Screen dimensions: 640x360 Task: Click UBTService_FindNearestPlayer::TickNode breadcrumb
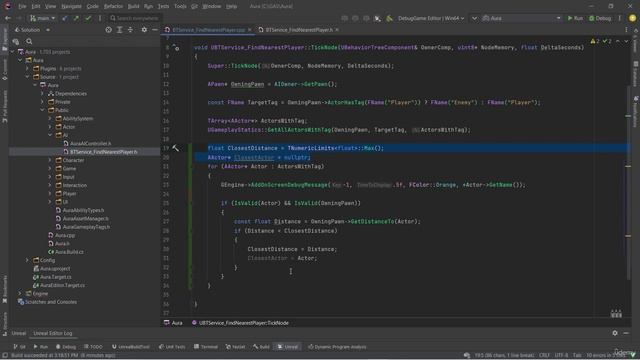click(240, 323)
